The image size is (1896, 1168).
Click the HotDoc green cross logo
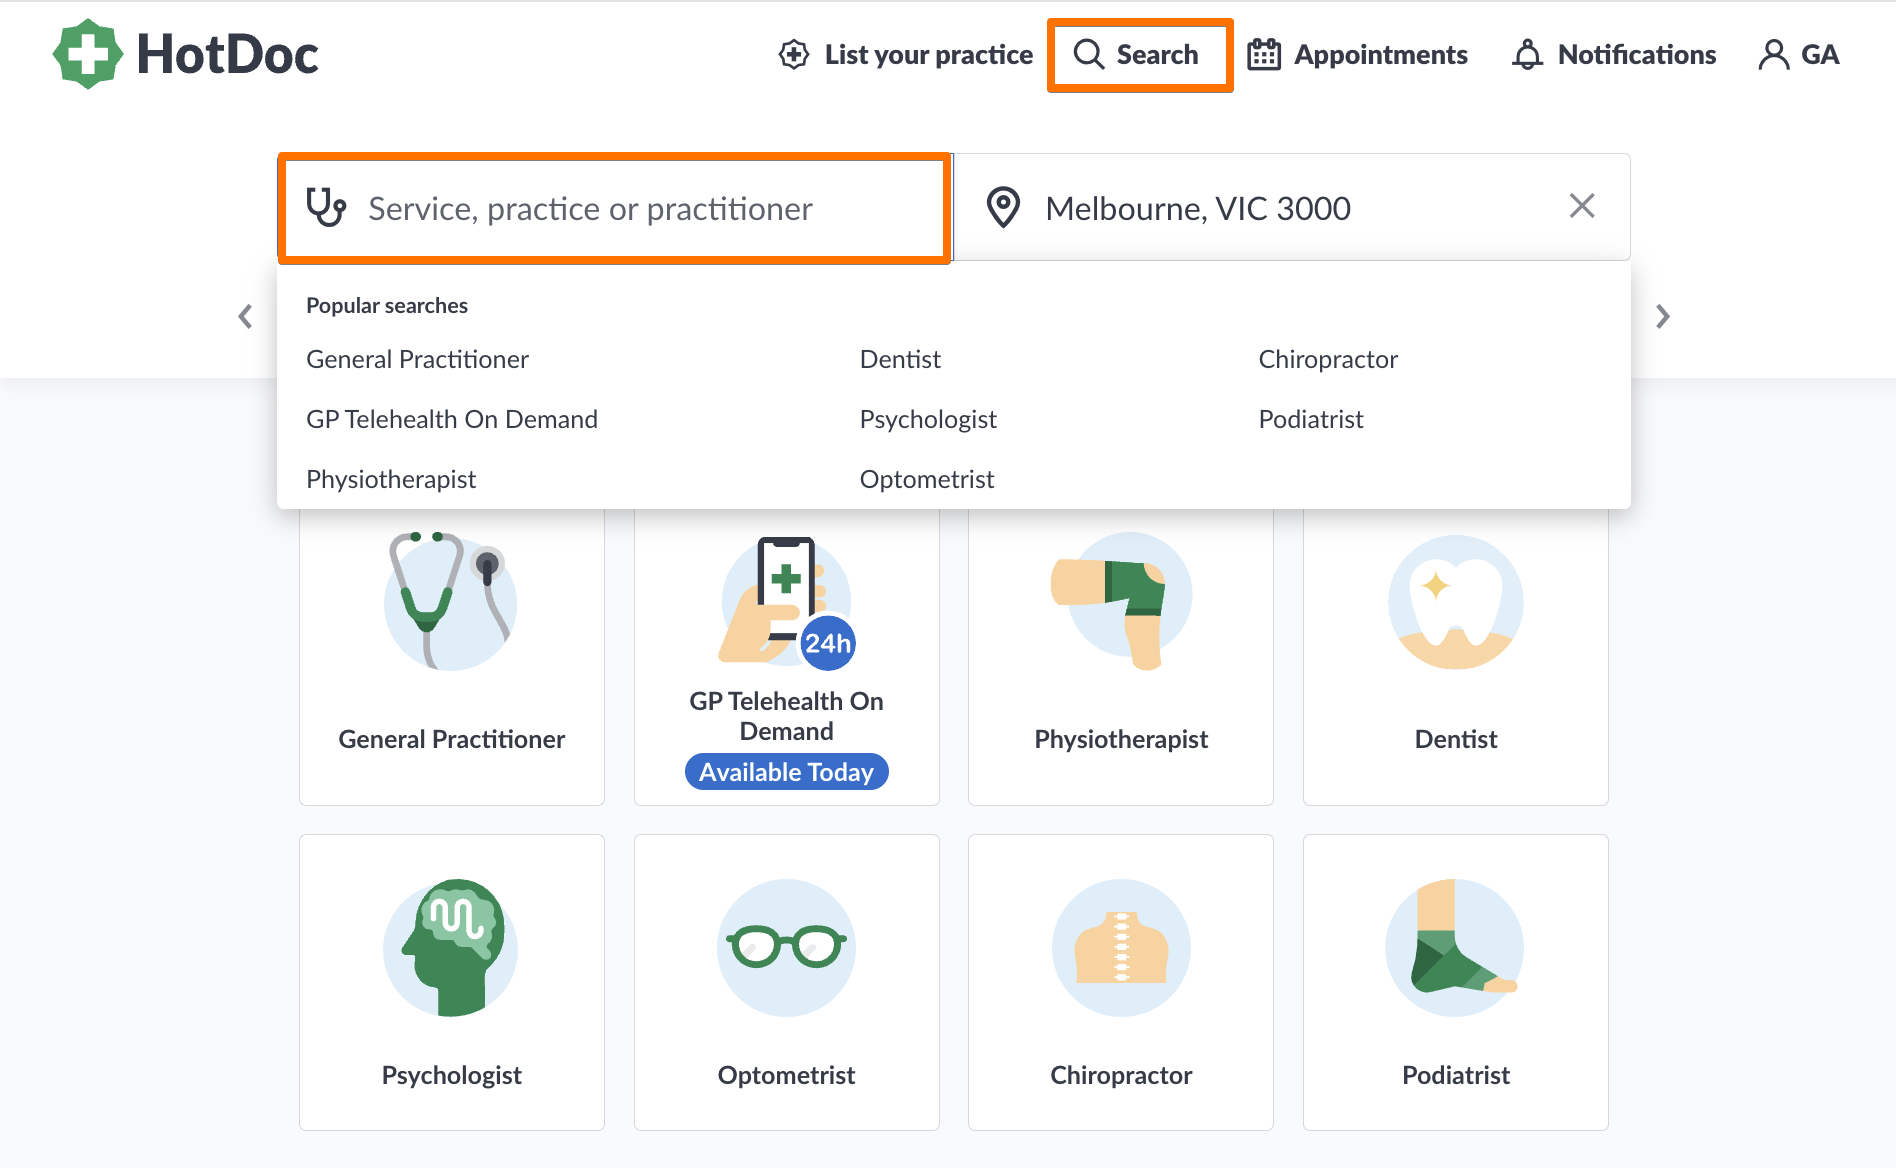88,54
